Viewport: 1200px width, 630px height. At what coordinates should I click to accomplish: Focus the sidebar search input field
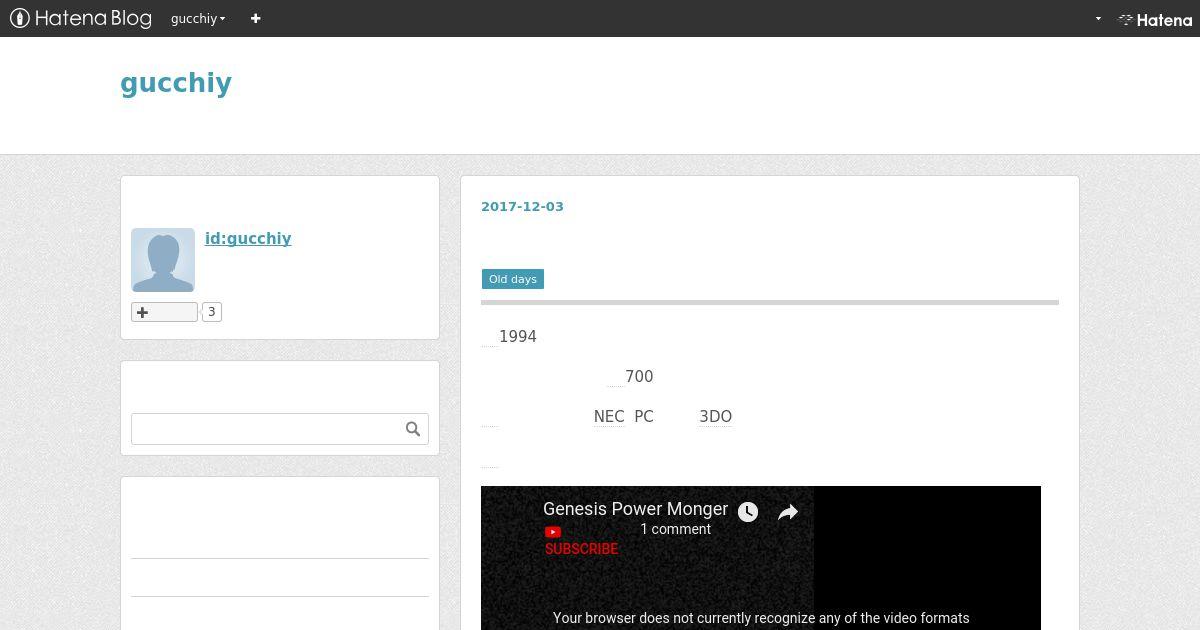(x=266, y=429)
